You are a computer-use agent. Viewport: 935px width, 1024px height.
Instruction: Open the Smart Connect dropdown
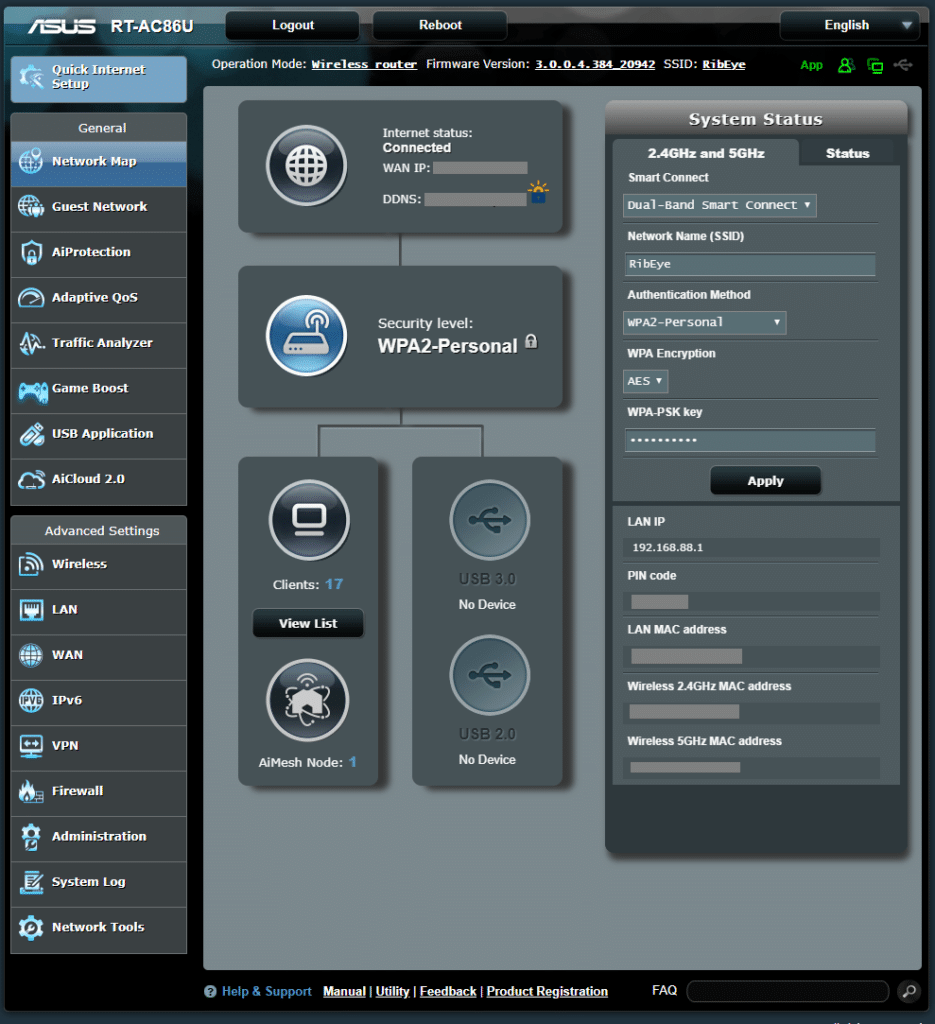coord(719,205)
